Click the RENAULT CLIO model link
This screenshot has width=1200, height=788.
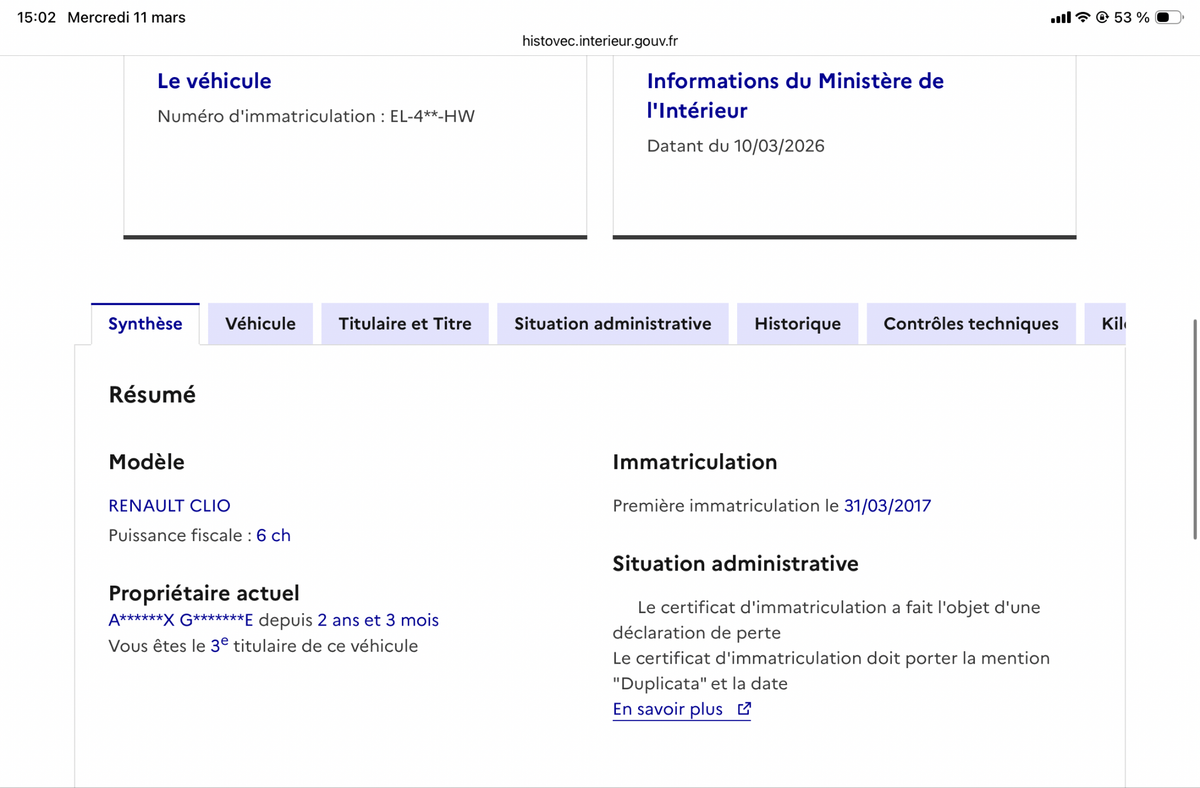(x=169, y=505)
